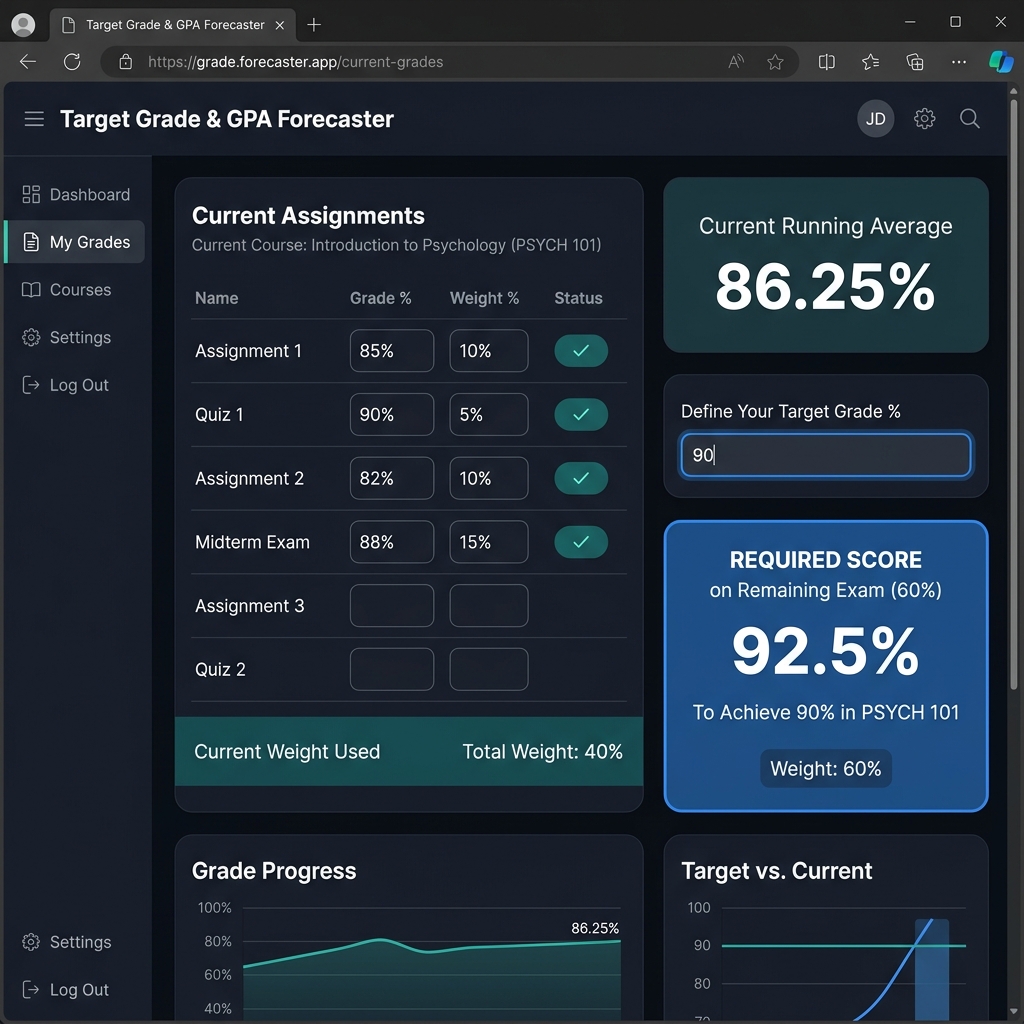Viewport: 1024px width, 1024px height.
Task: Click the bar in Target vs. Current chart
Action: 932,970
